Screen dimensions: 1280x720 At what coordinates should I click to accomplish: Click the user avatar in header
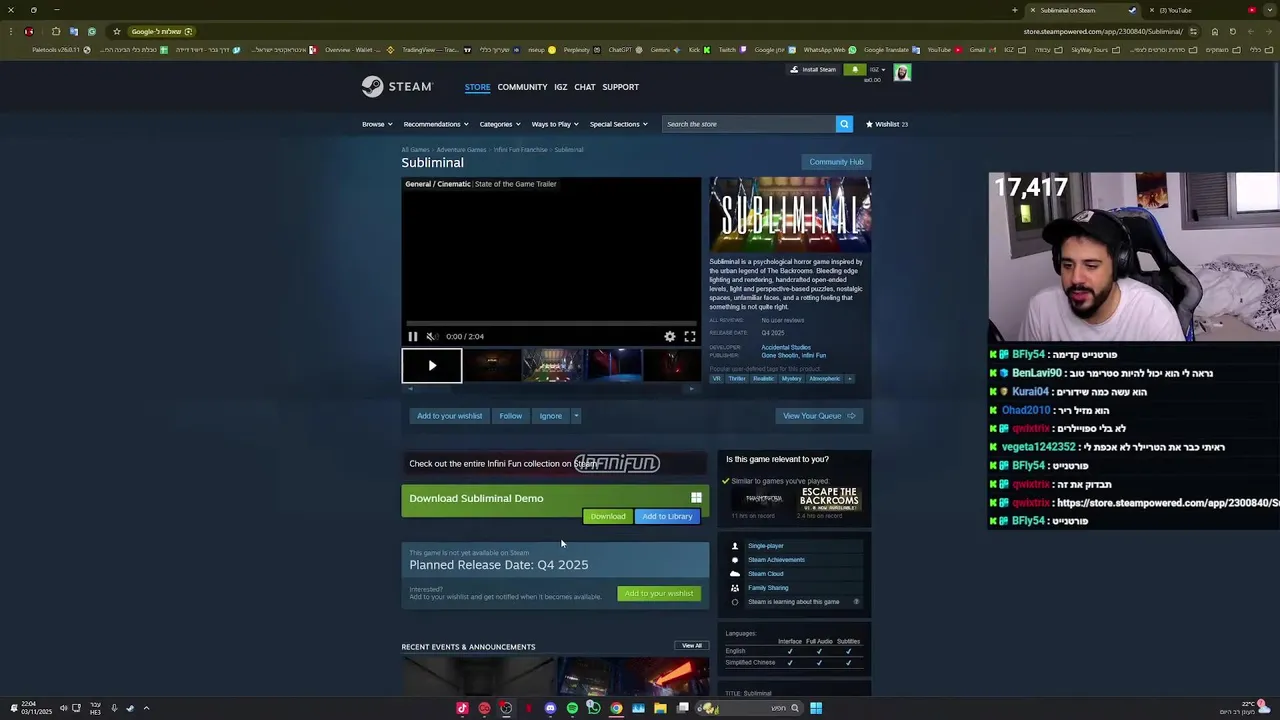click(x=902, y=72)
